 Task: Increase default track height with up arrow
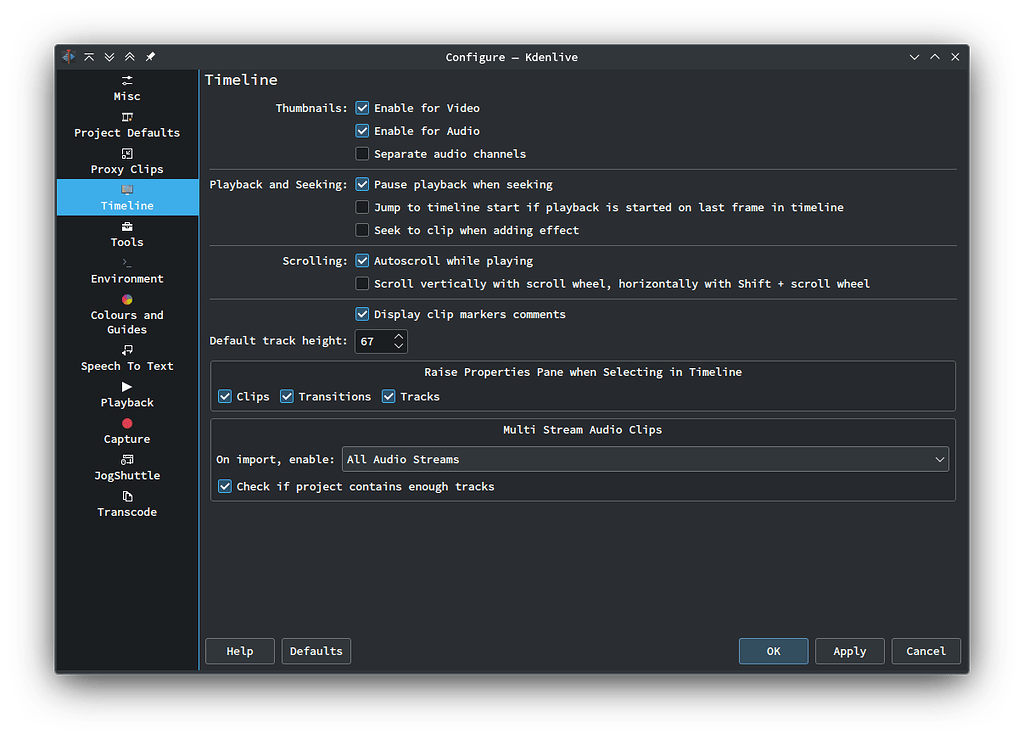399,336
